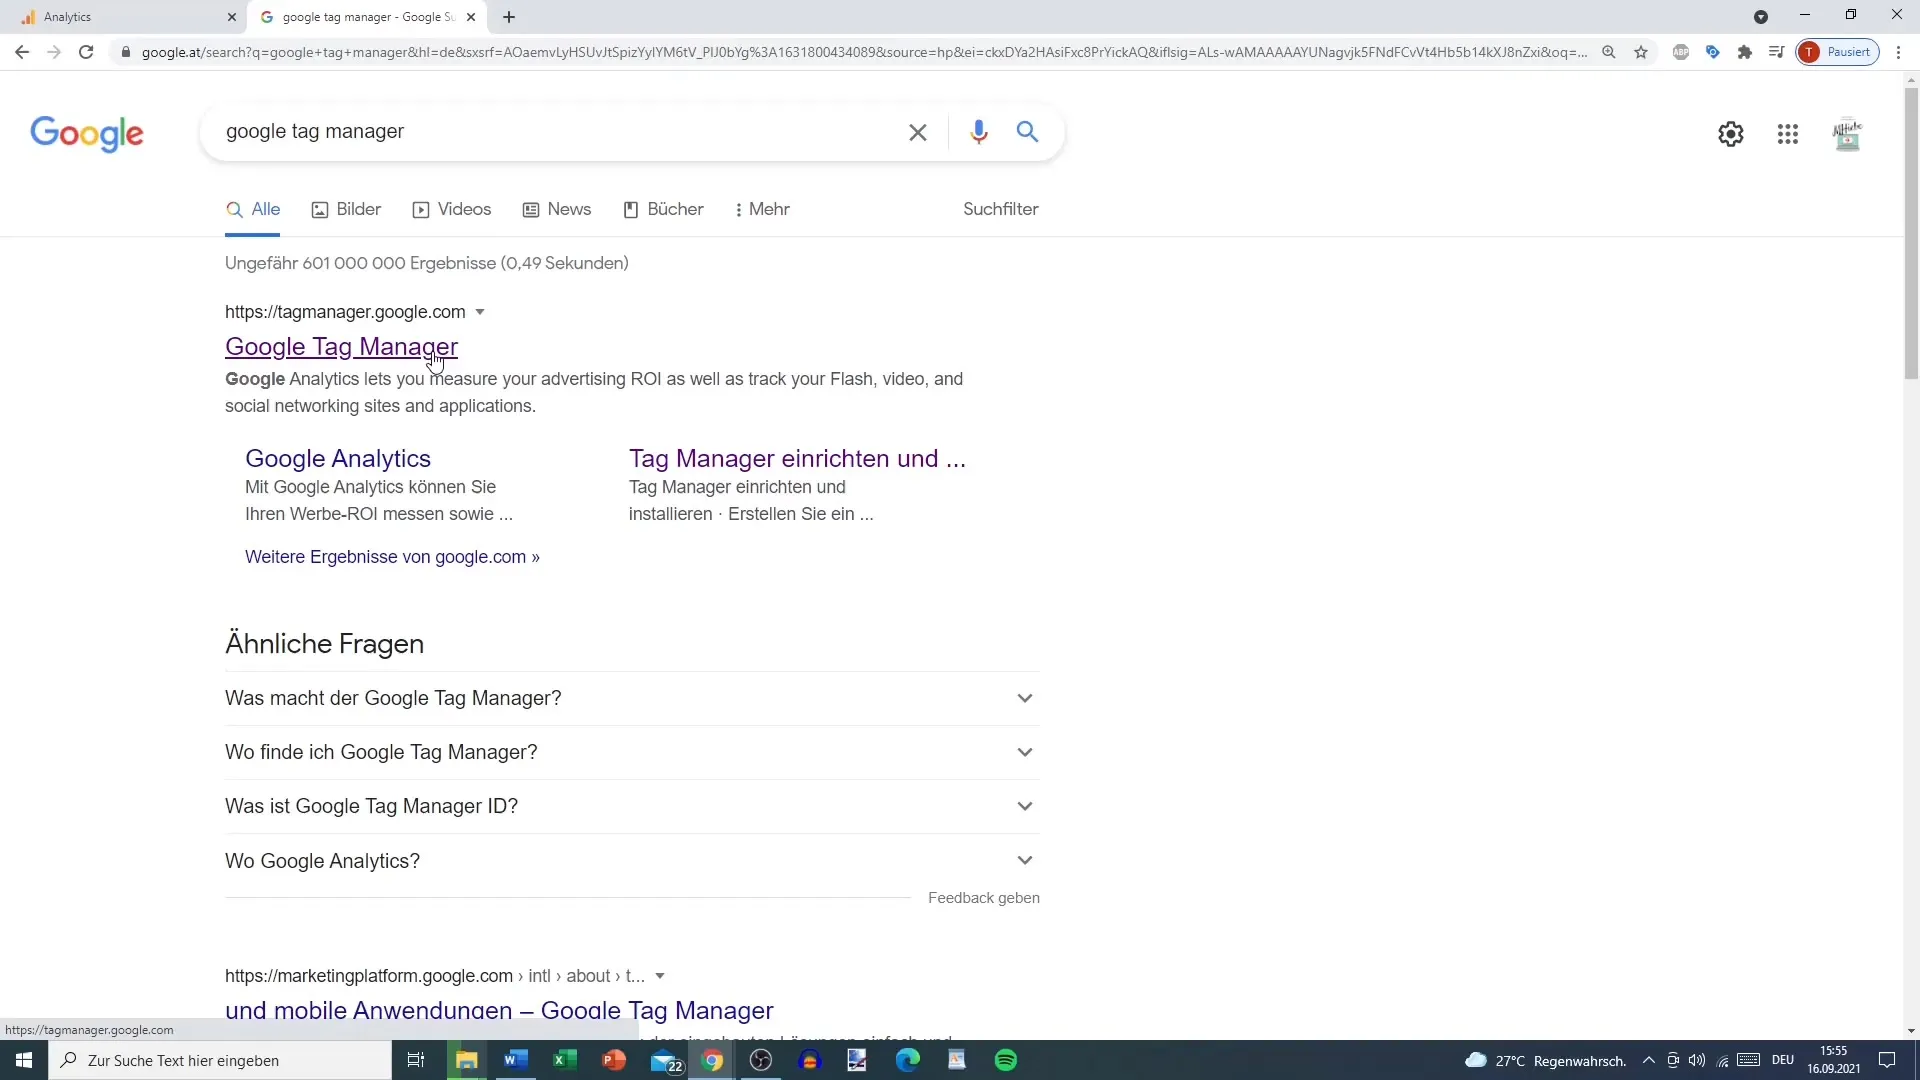
Task: Open the Google account avatar
Action: coord(1847,134)
